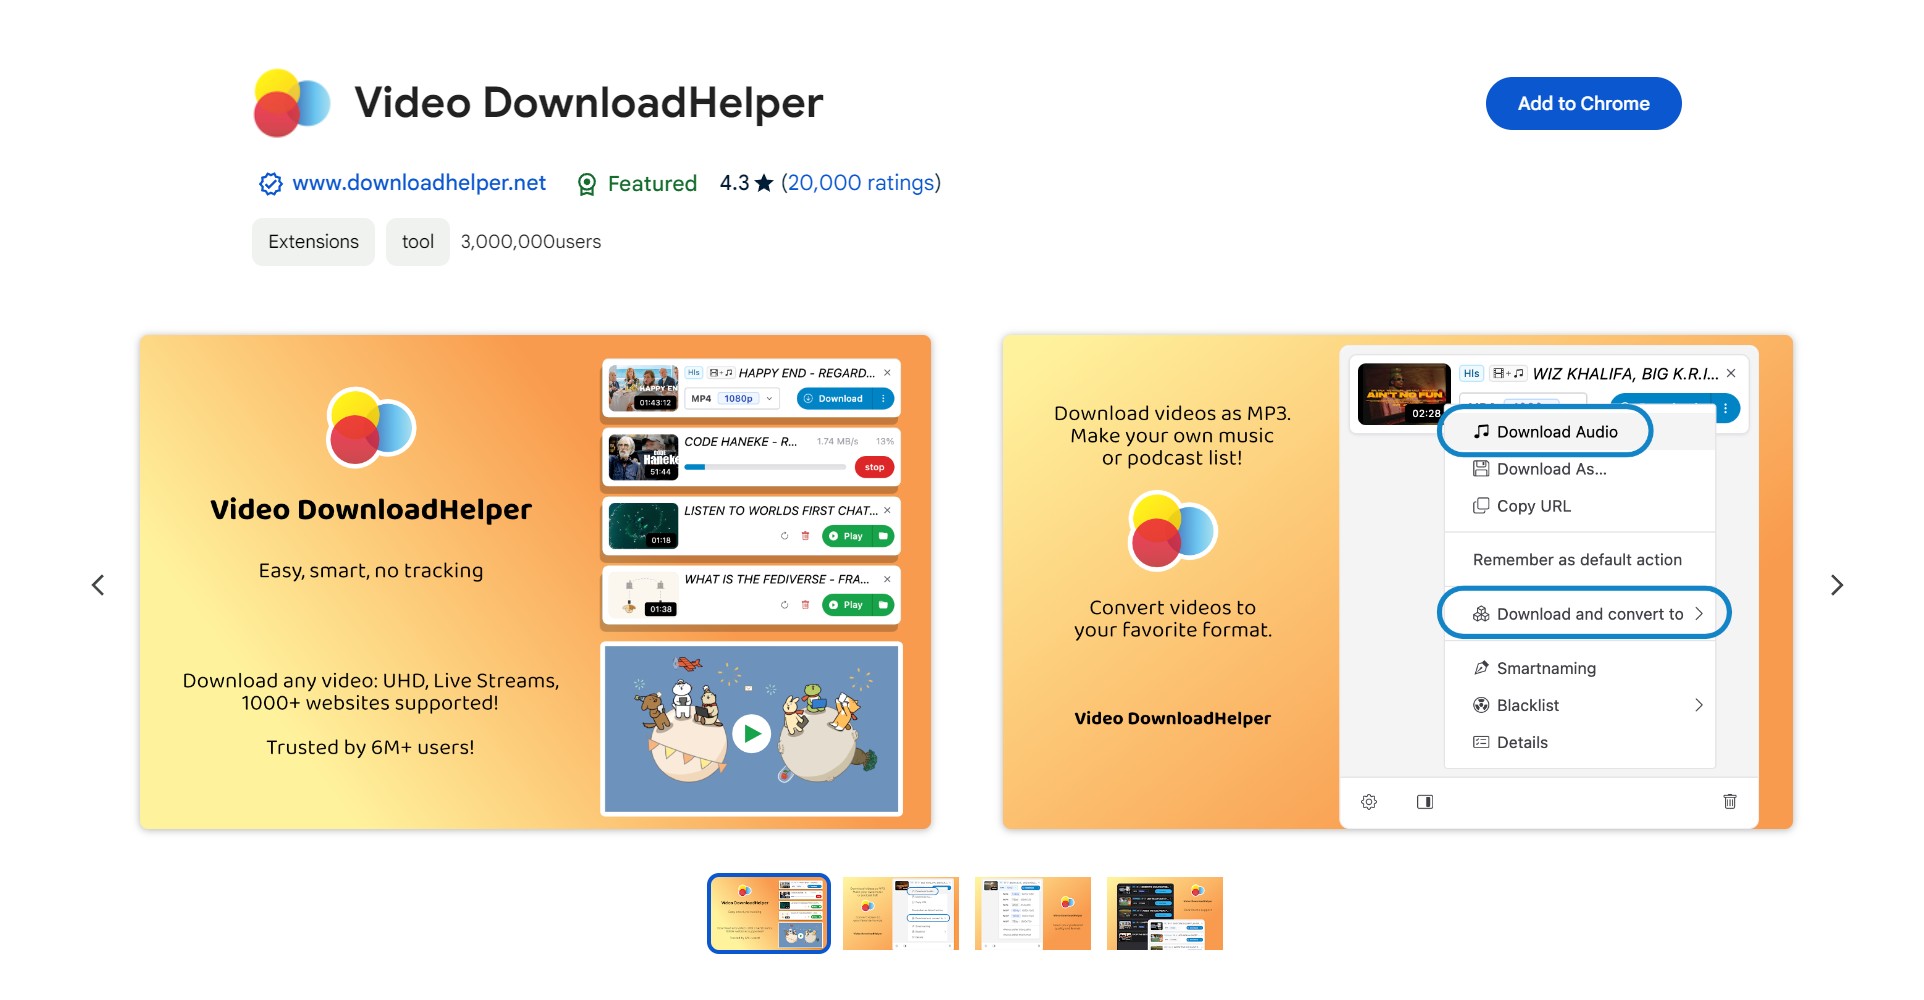Click the rating star icon
Viewport: 1924px width, 1000px height.
click(x=764, y=183)
